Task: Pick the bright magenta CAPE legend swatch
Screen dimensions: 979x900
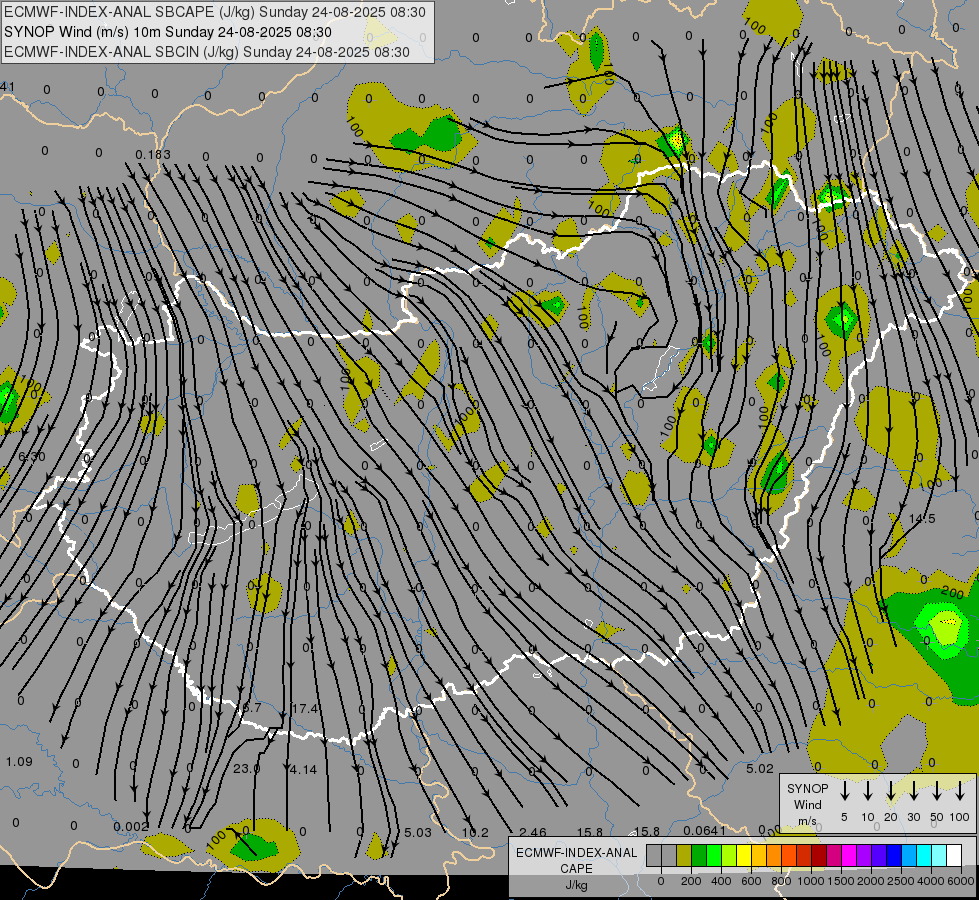Action: coord(849,855)
